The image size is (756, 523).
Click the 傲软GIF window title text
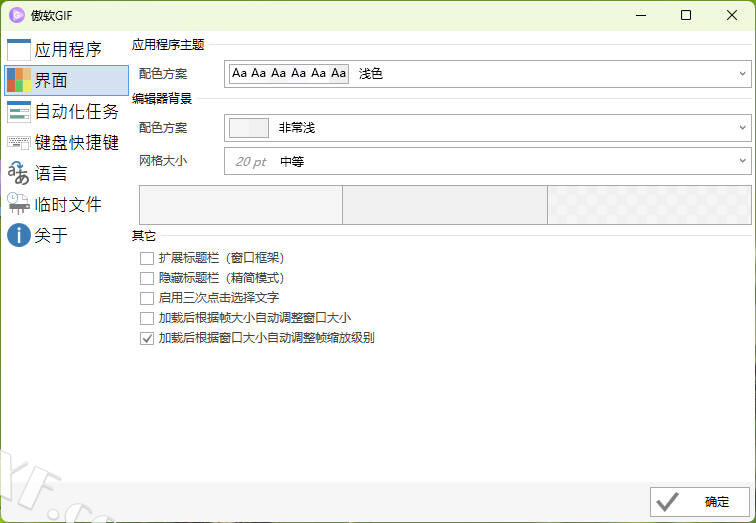(x=52, y=16)
